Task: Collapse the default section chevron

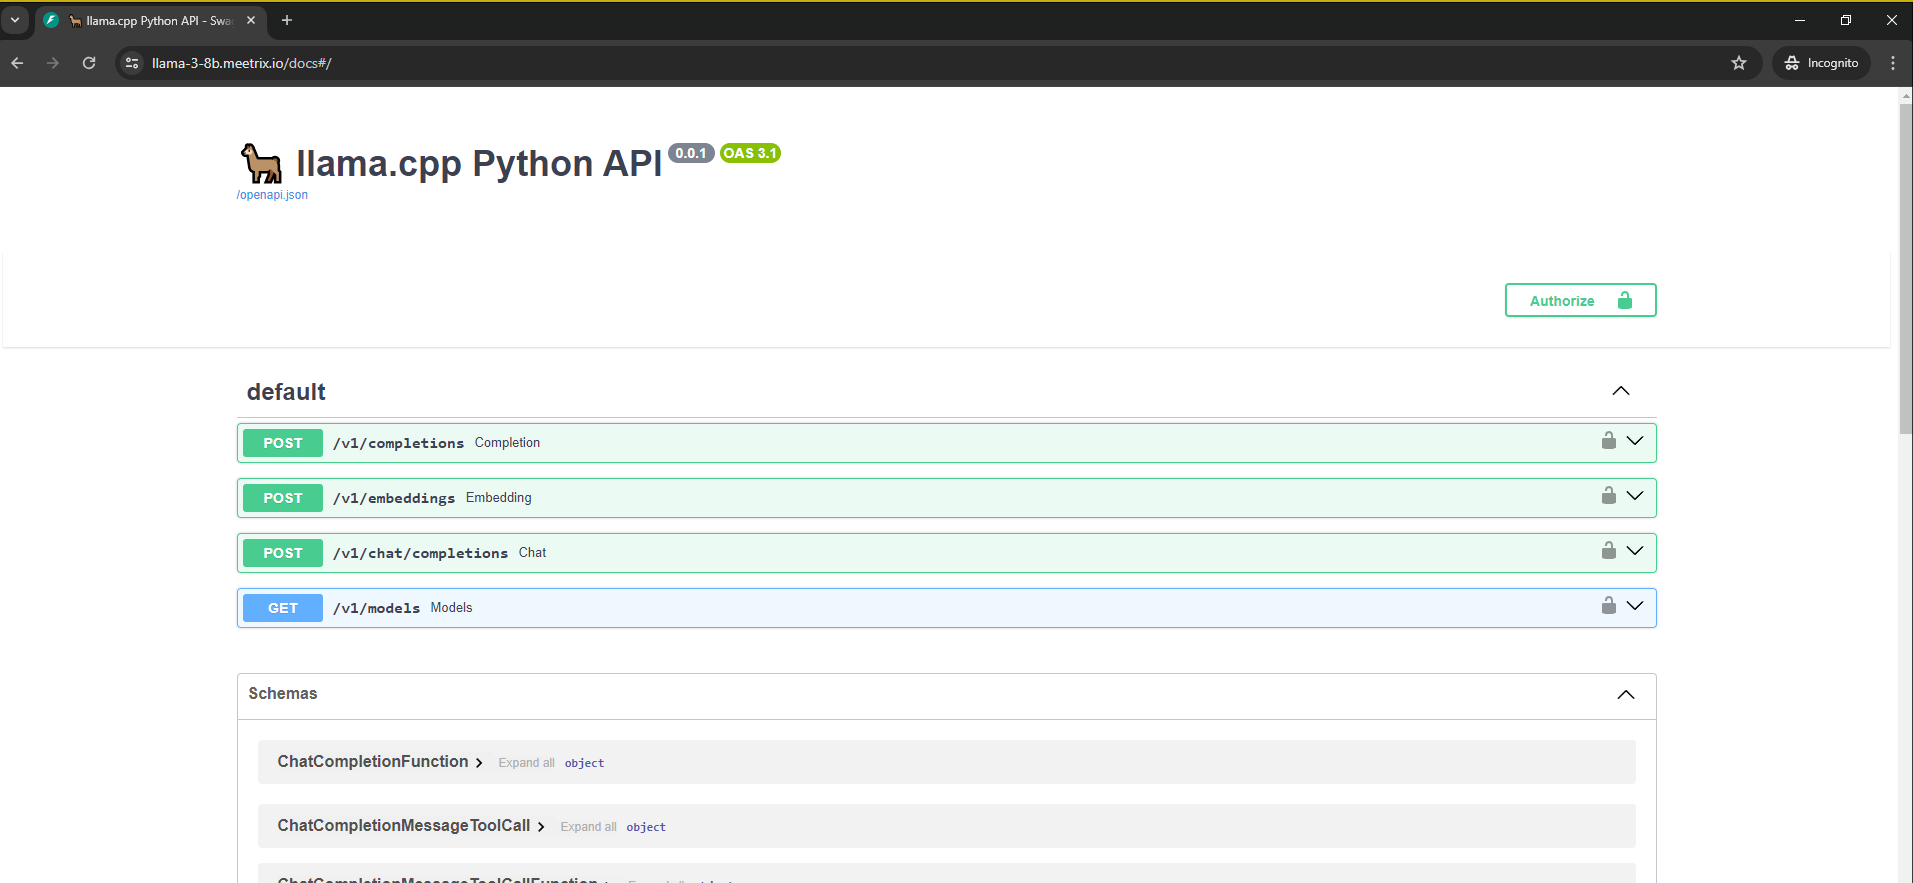Action: tap(1621, 391)
